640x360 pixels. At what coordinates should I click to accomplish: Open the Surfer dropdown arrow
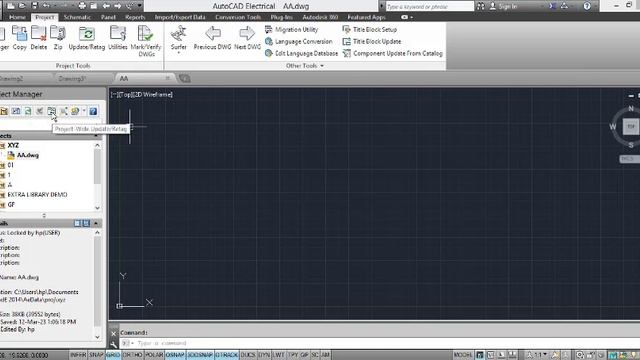click(x=178, y=53)
